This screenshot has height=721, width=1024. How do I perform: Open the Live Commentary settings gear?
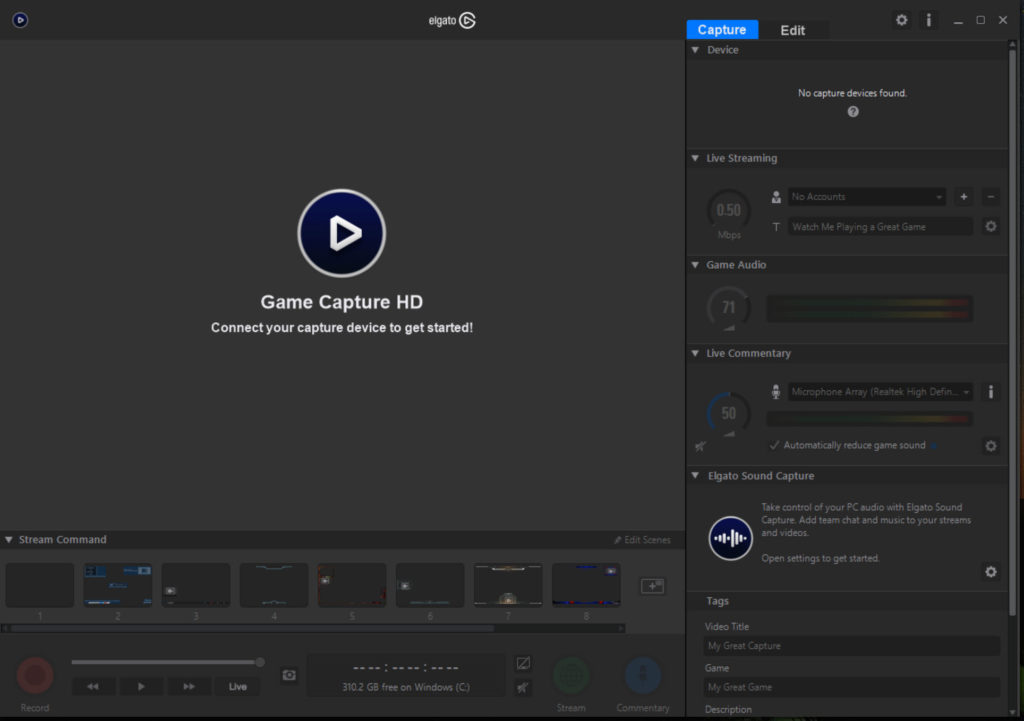coord(991,446)
